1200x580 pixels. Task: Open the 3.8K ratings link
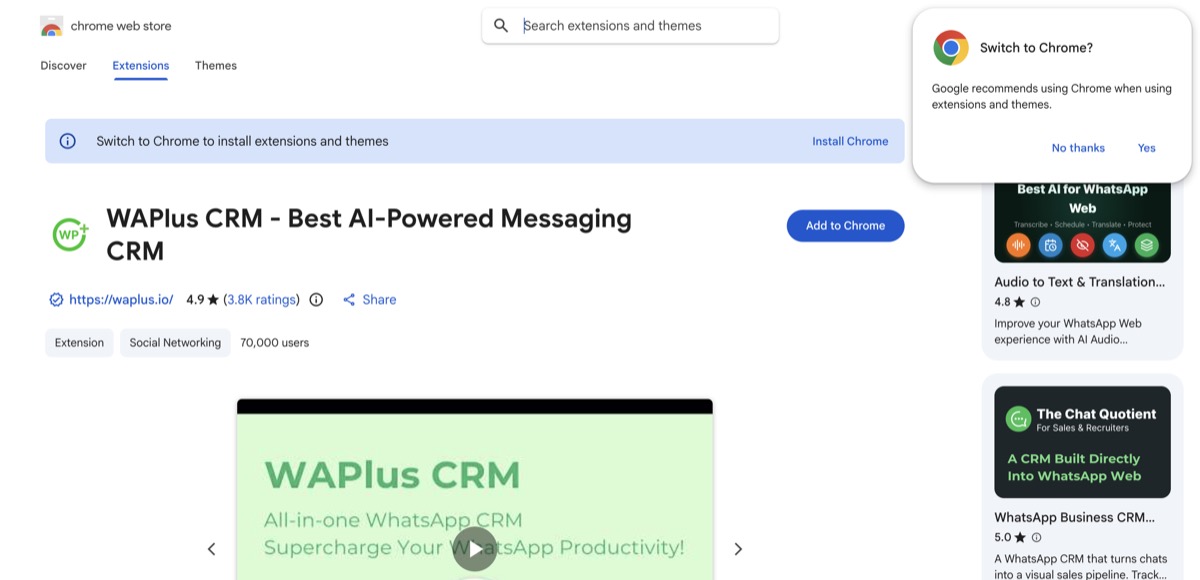point(262,300)
